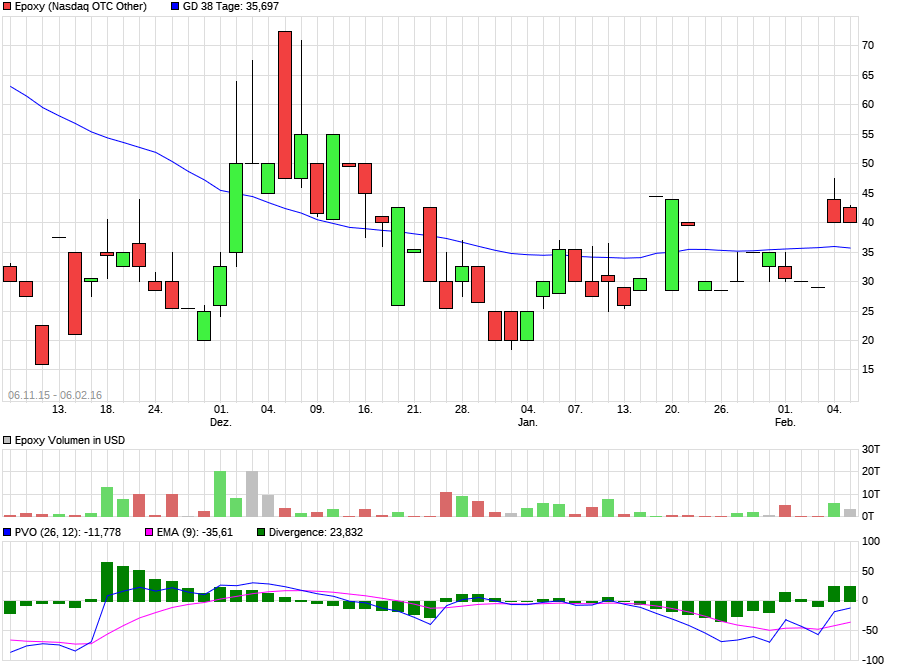Click the '21.' date axis label
The image size is (900, 670).
[414, 409]
